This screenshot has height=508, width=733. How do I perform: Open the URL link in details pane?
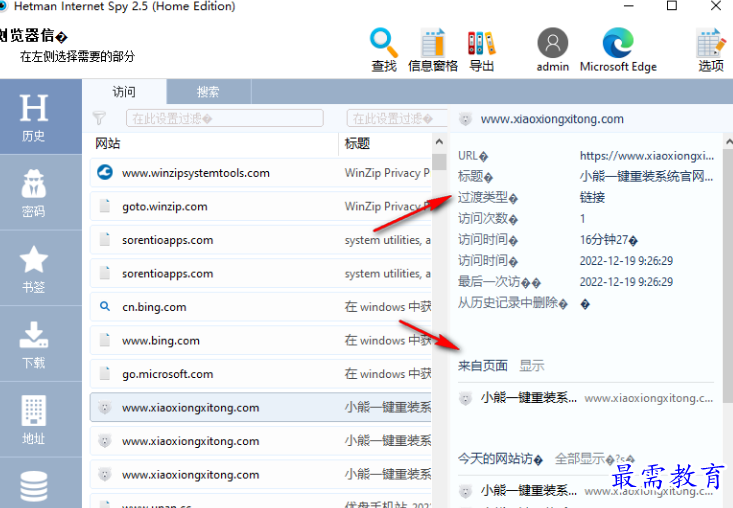(647, 156)
